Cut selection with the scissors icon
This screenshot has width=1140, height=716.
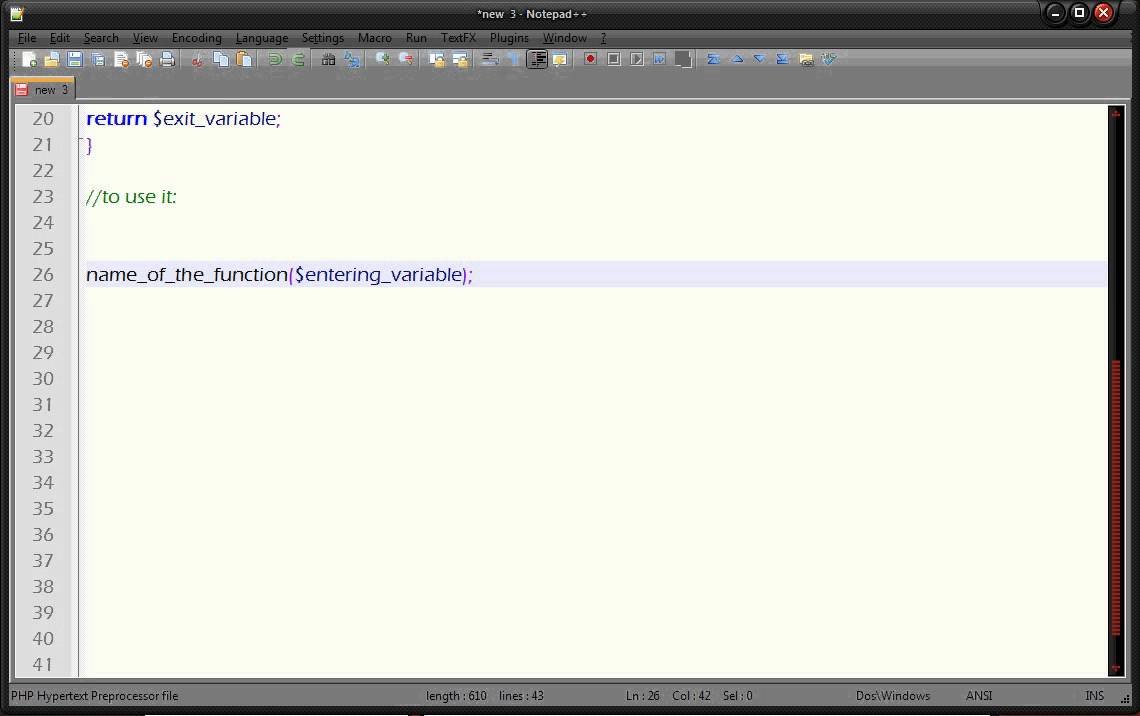(x=197, y=60)
